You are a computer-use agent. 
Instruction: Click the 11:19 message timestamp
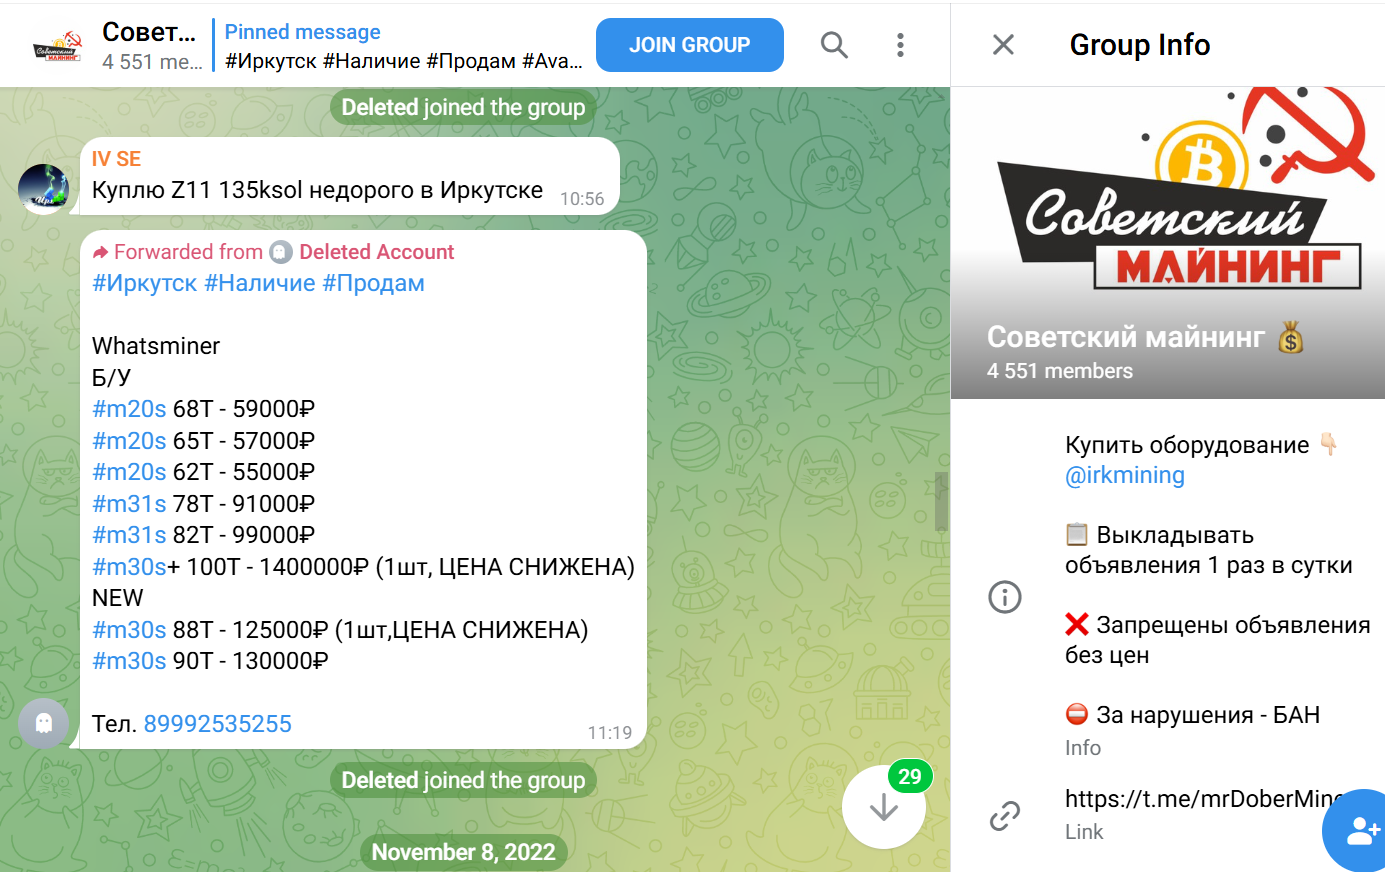point(610,733)
